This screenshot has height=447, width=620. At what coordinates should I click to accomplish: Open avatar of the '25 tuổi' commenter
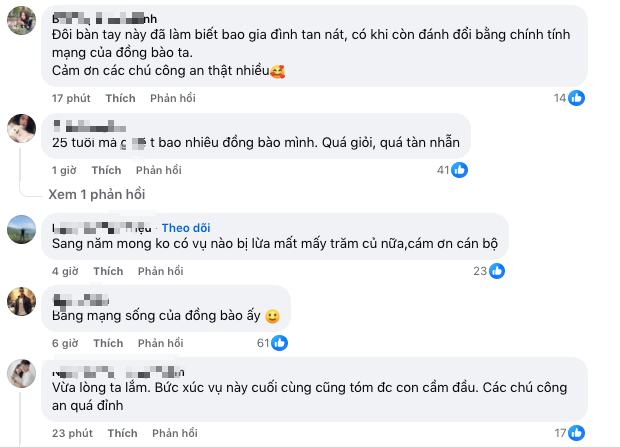[x=20, y=129]
